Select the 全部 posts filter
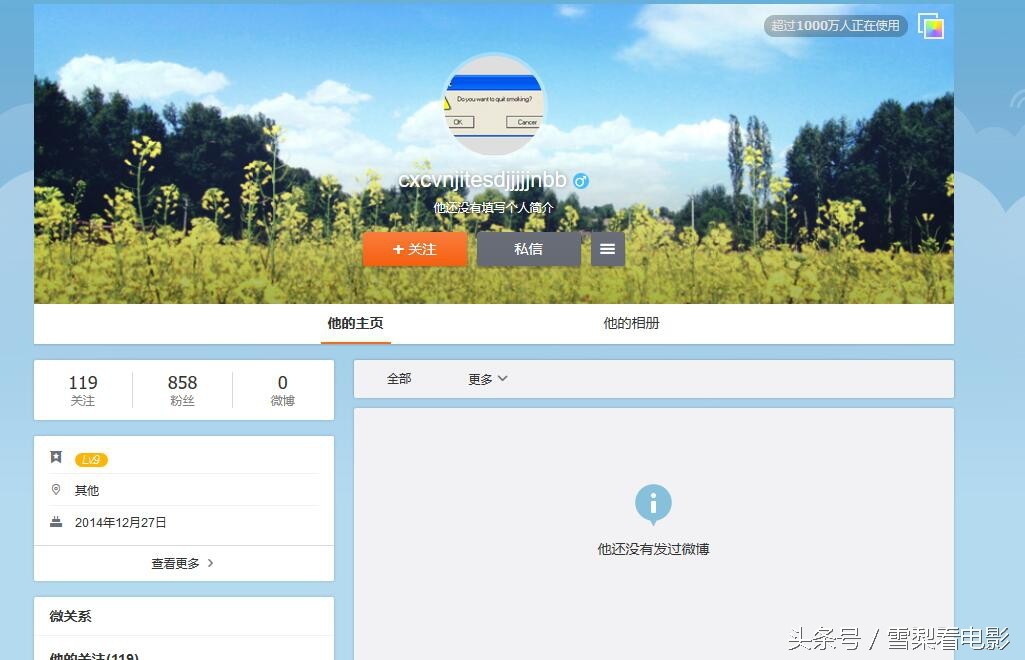This screenshot has height=660, width=1025. pos(399,379)
